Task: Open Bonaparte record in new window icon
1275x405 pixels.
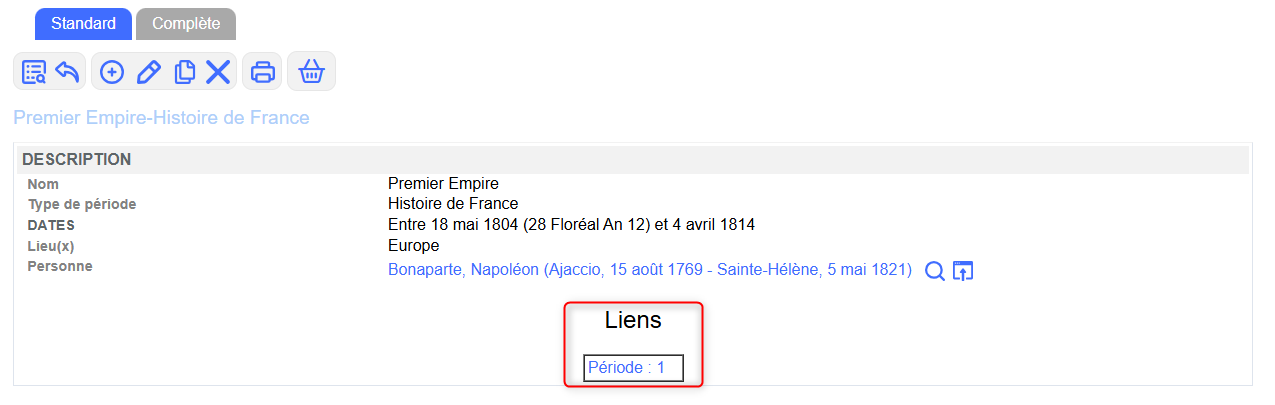Action: coord(963,271)
